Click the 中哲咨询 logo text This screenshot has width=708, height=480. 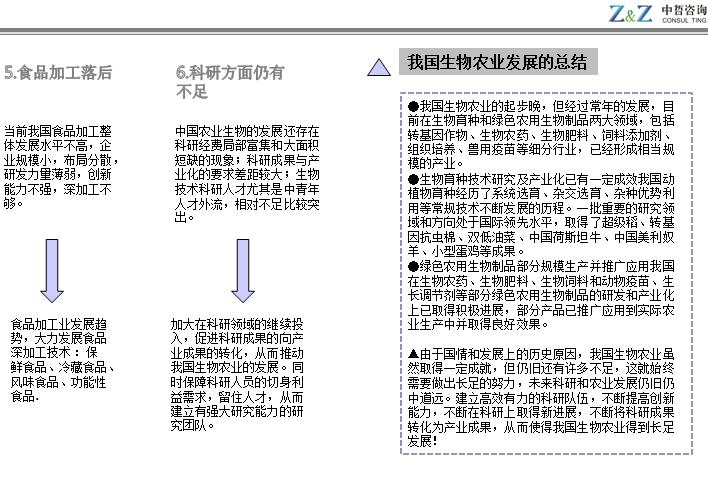click(x=682, y=9)
